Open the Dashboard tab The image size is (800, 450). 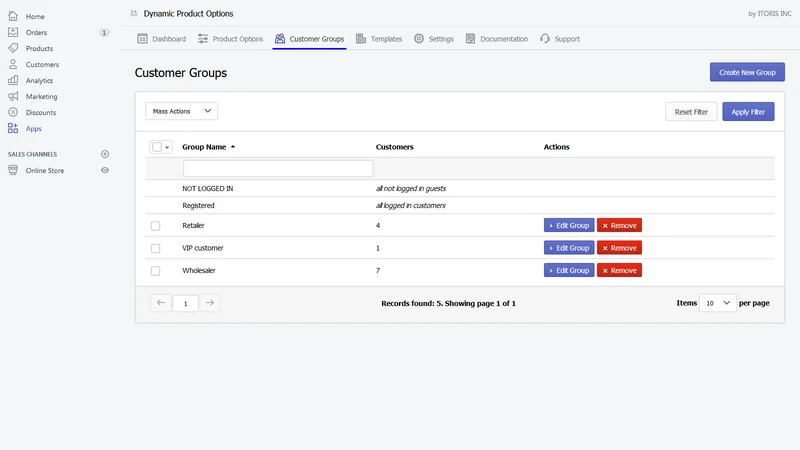[162, 39]
